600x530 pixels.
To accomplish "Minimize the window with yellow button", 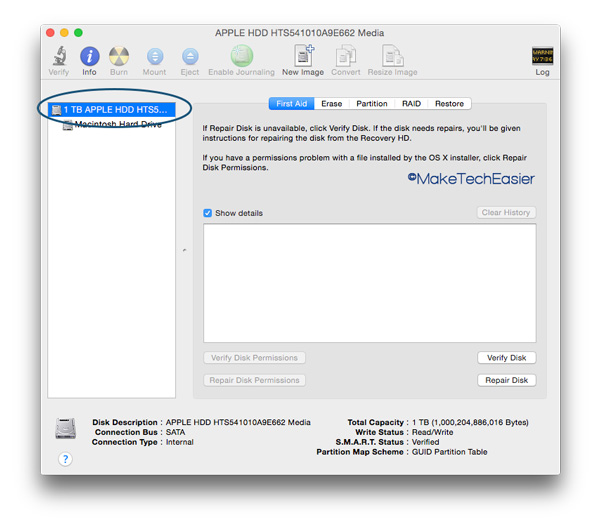I will pyautogui.click(x=64, y=33).
